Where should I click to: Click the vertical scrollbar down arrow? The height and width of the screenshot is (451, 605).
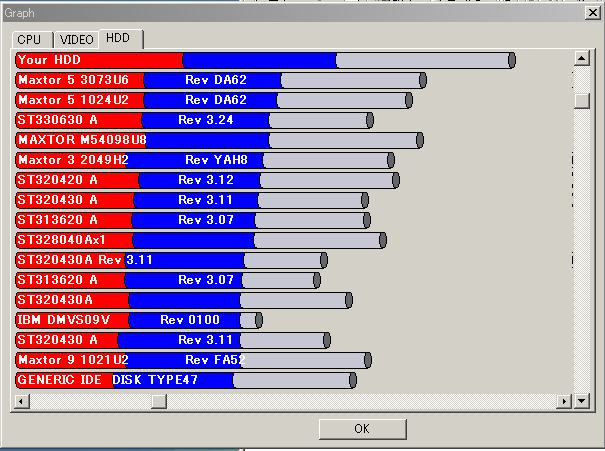point(581,401)
